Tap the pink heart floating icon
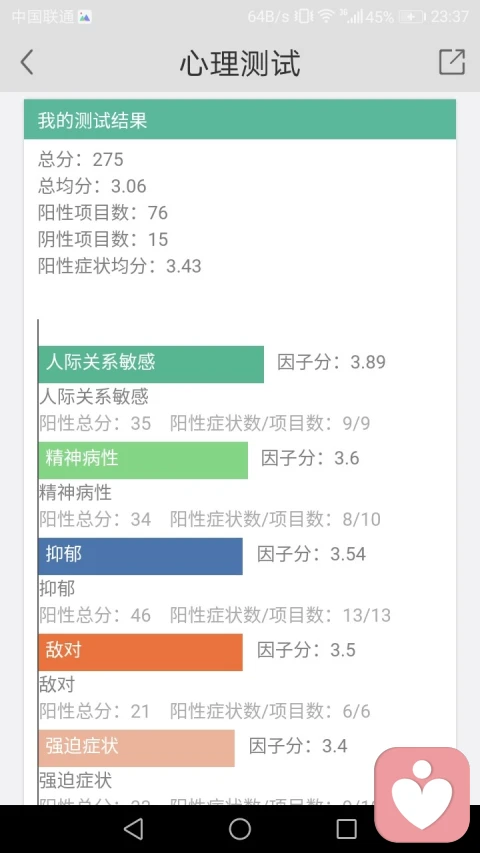 point(422,794)
